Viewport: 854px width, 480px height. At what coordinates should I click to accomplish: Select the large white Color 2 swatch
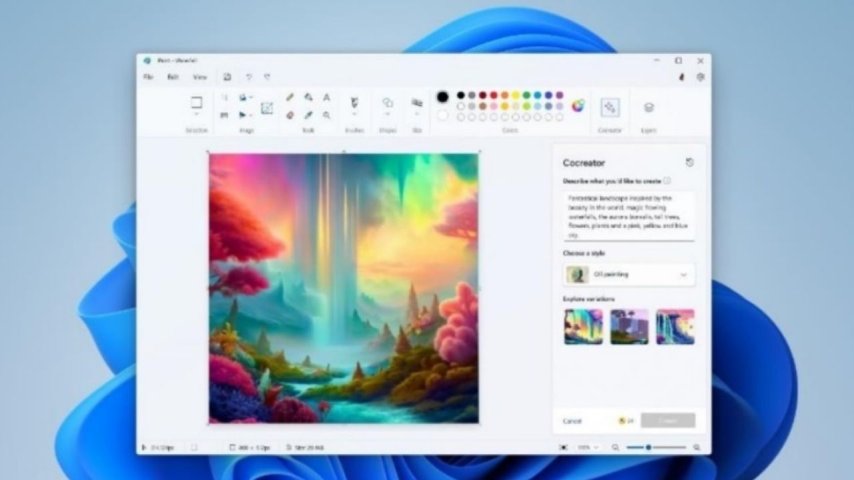click(442, 116)
